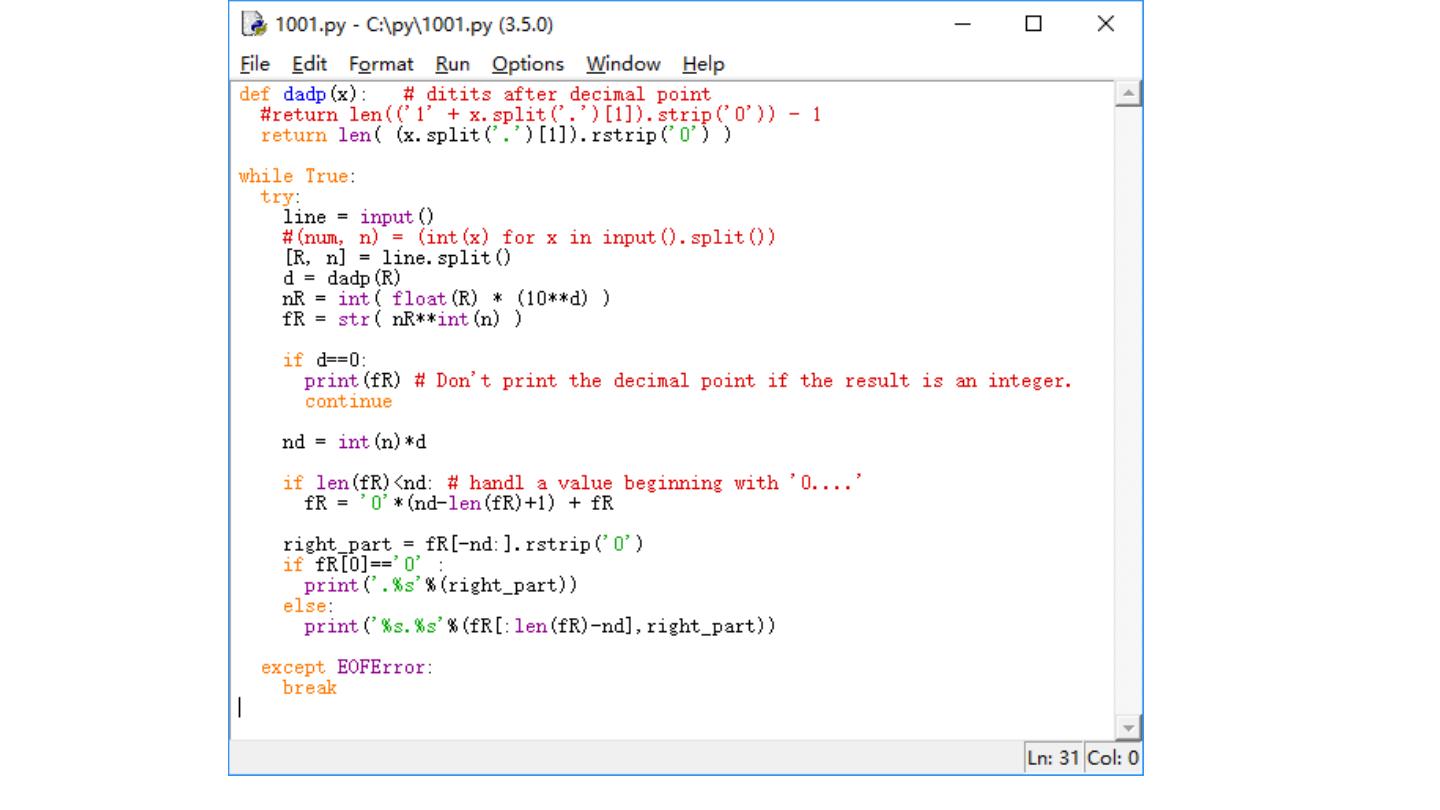Place cursor on 'while True:' line
The image size is (1440, 810).
pyautogui.click(x=296, y=176)
